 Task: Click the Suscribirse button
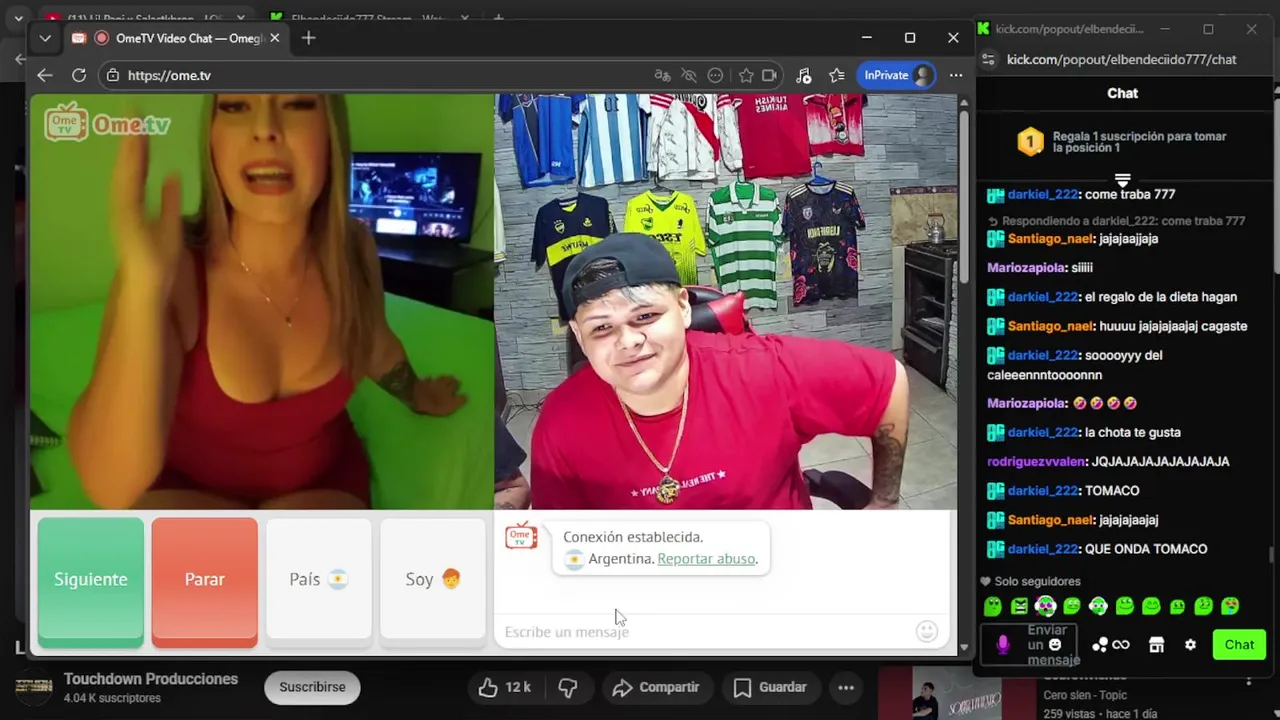click(x=312, y=687)
